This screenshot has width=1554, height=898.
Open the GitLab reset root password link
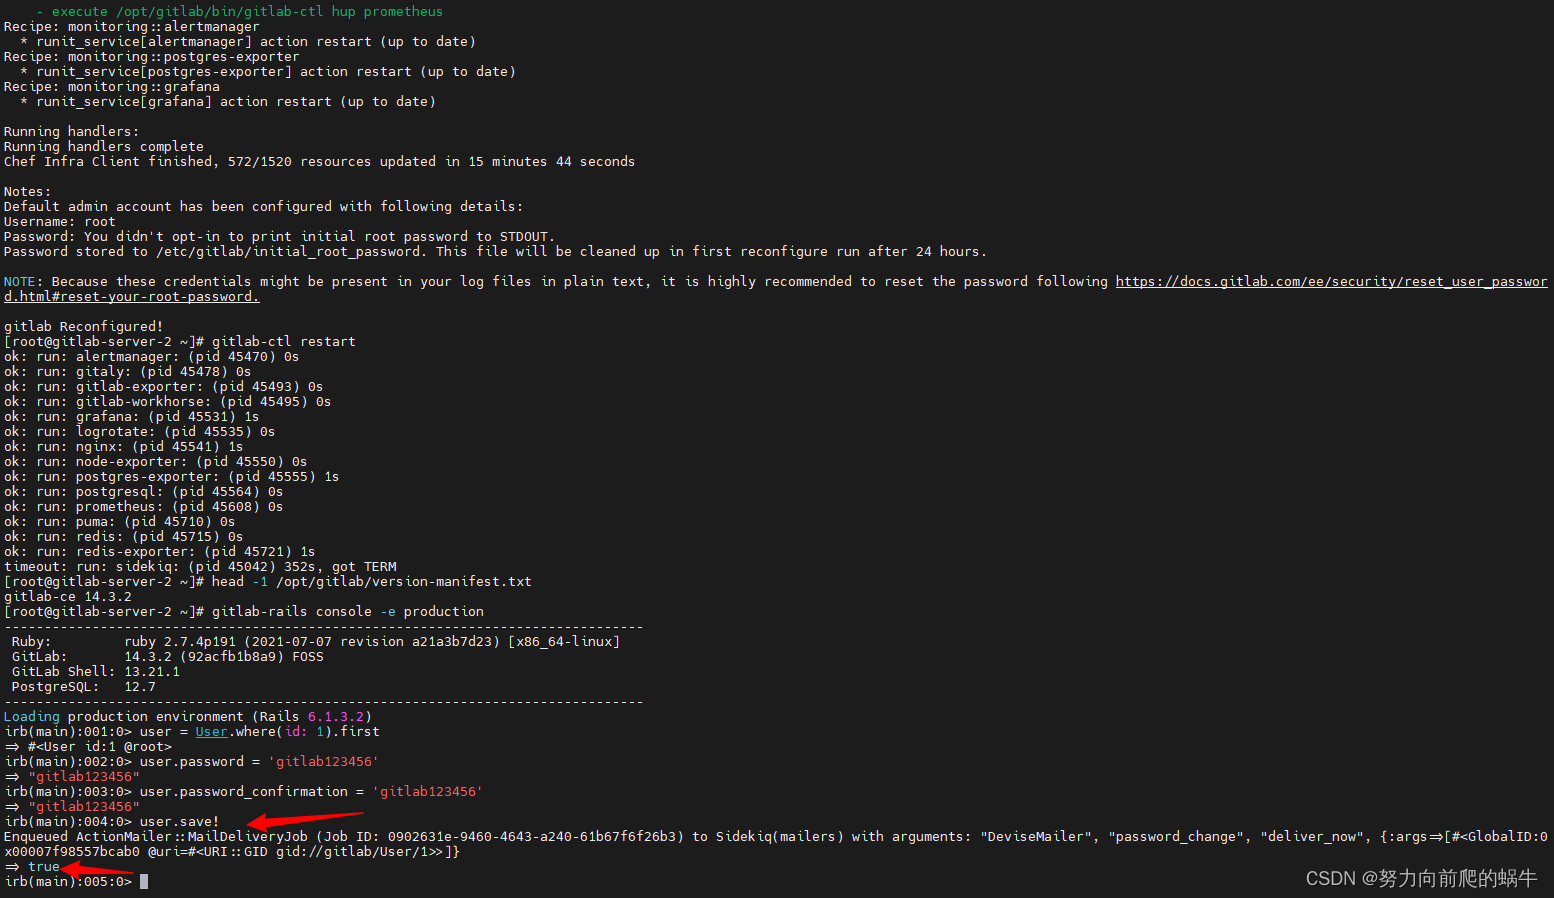pyautogui.click(x=1331, y=282)
